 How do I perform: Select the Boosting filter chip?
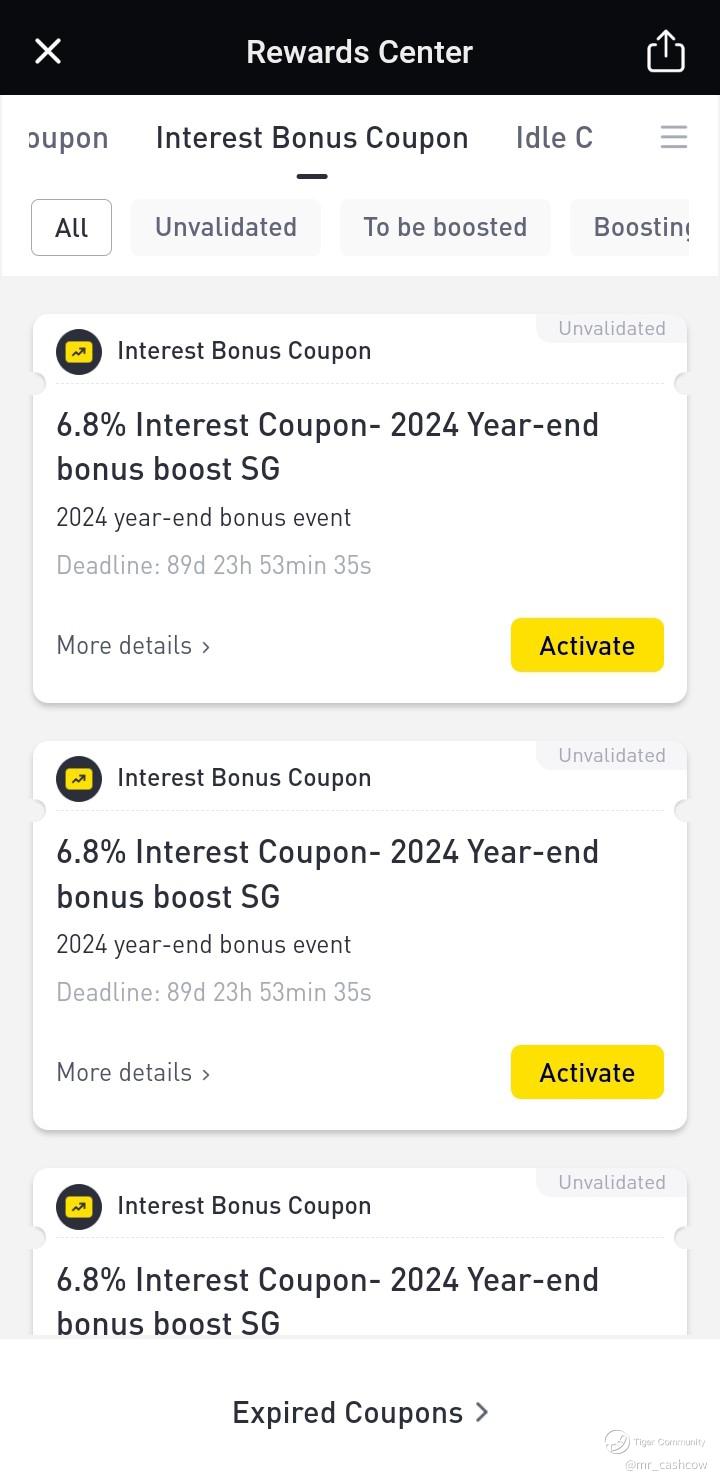(636, 228)
